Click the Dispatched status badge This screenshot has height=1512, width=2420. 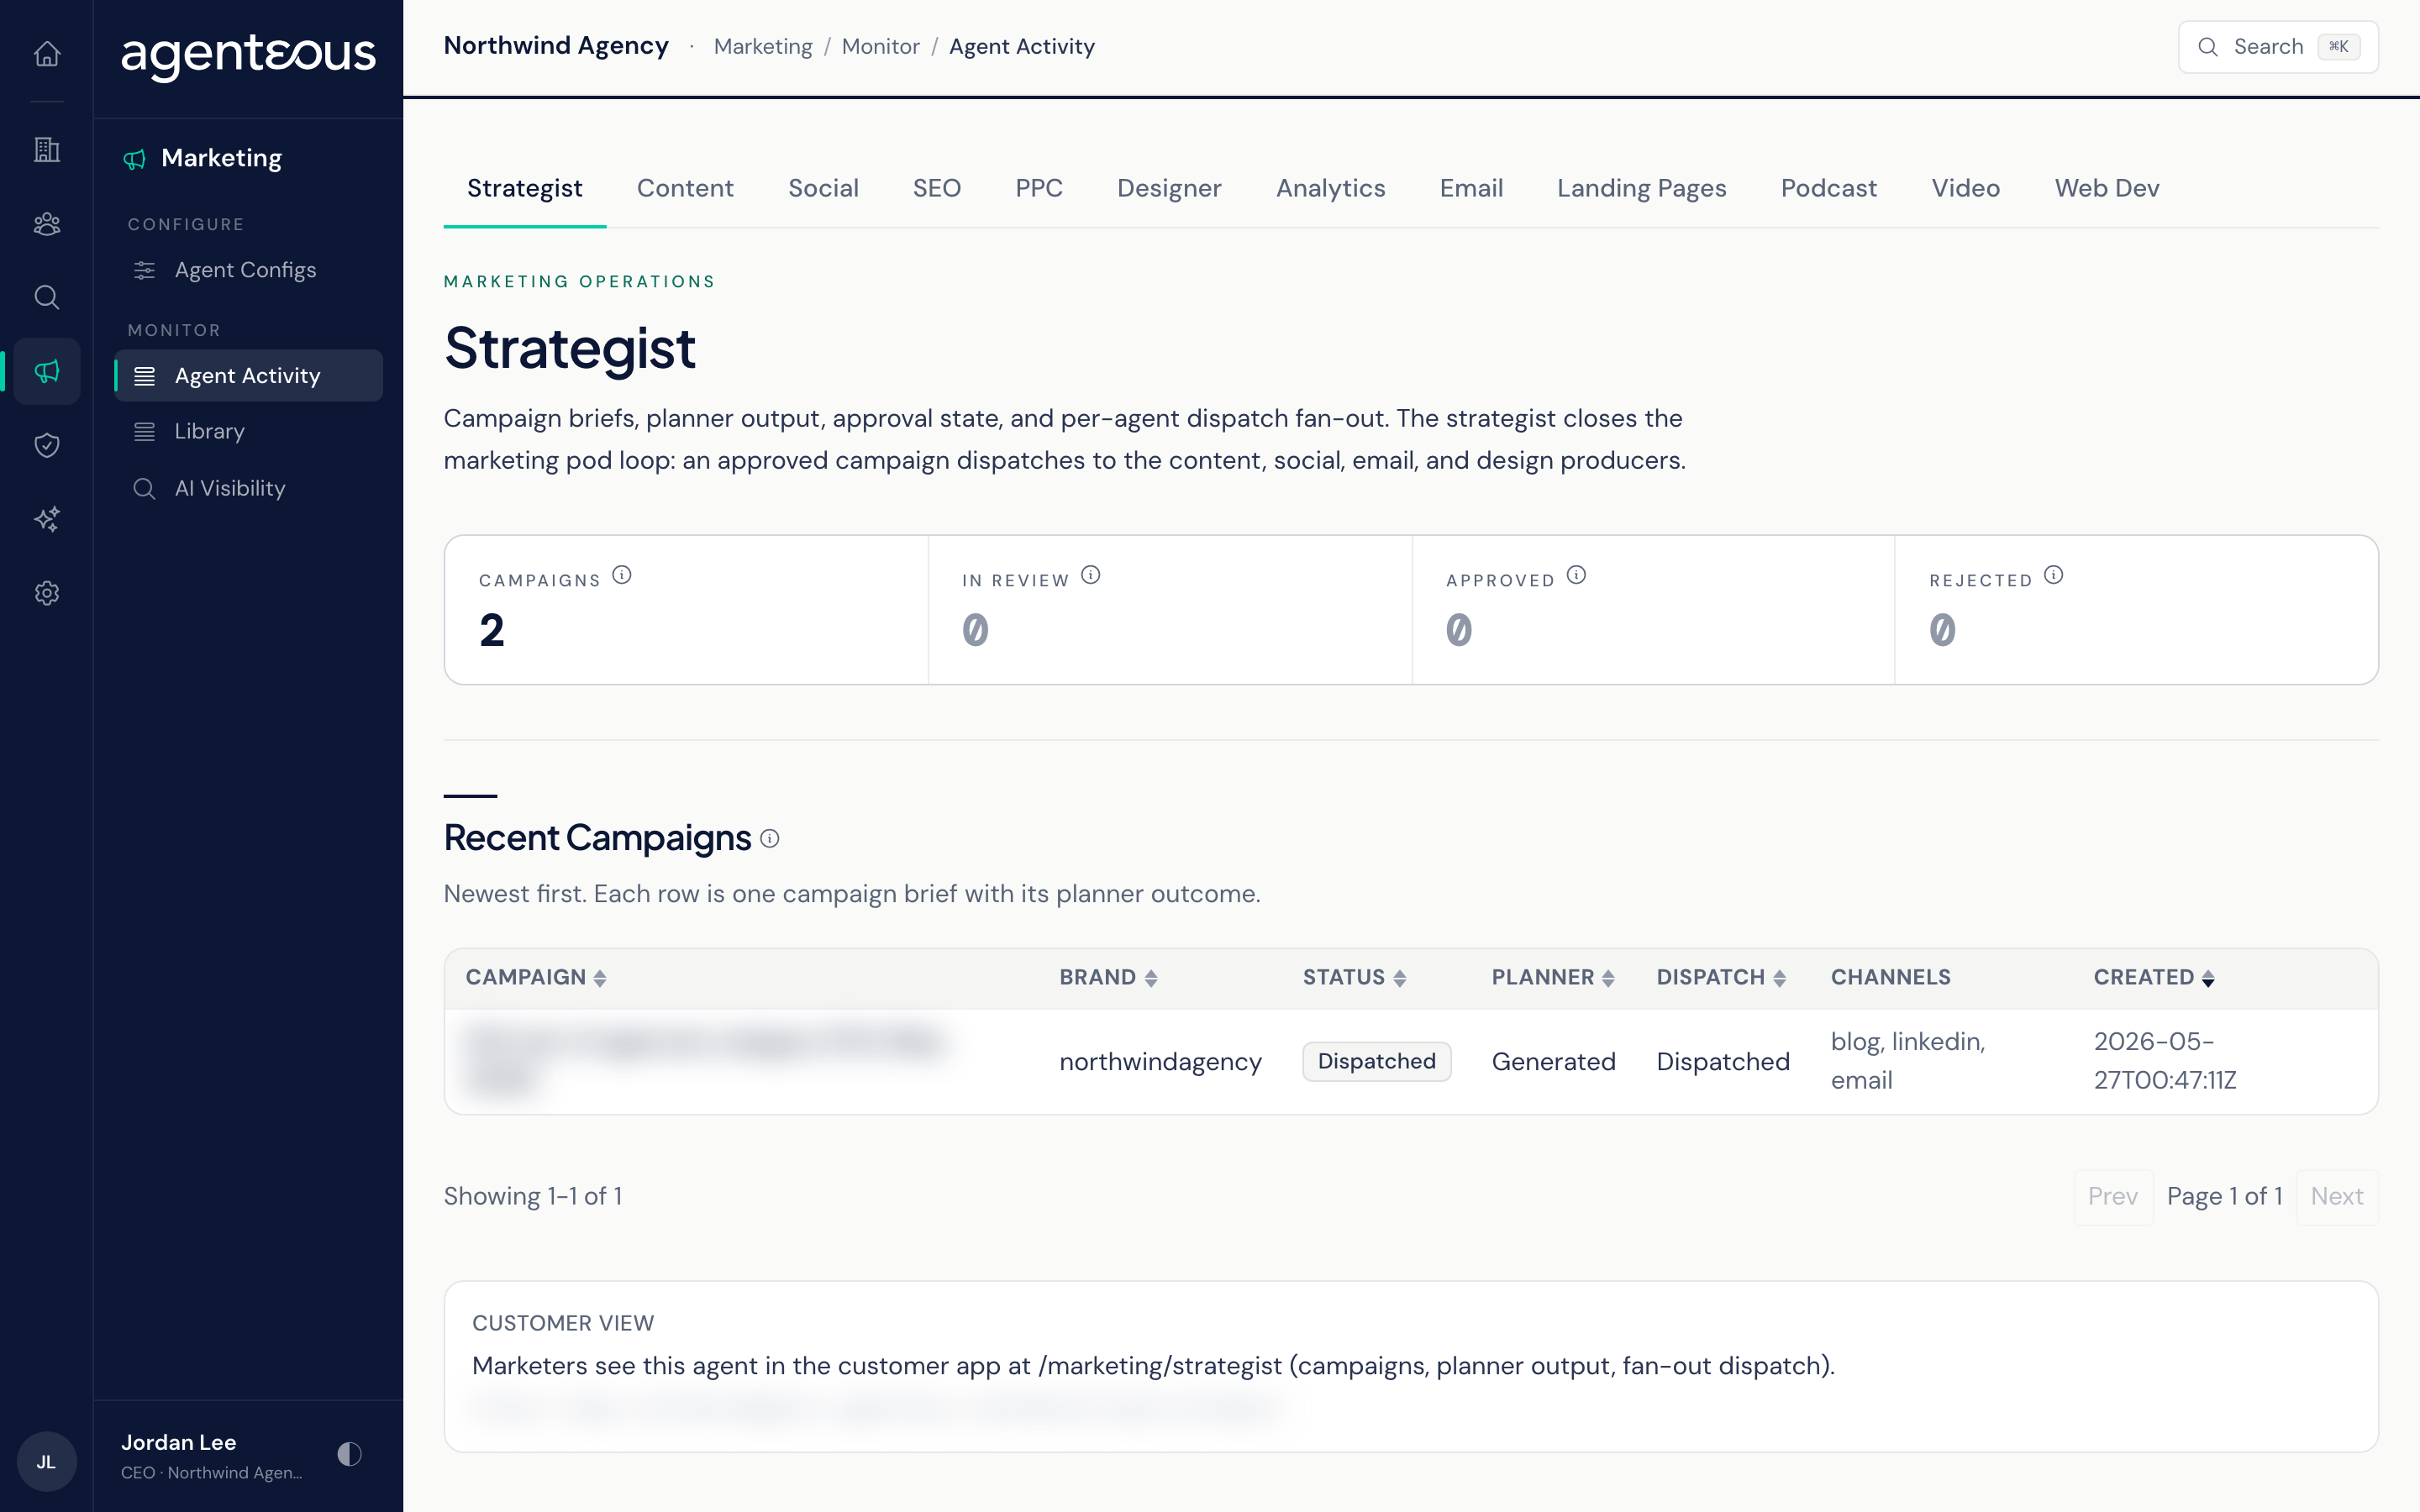[x=1376, y=1061]
